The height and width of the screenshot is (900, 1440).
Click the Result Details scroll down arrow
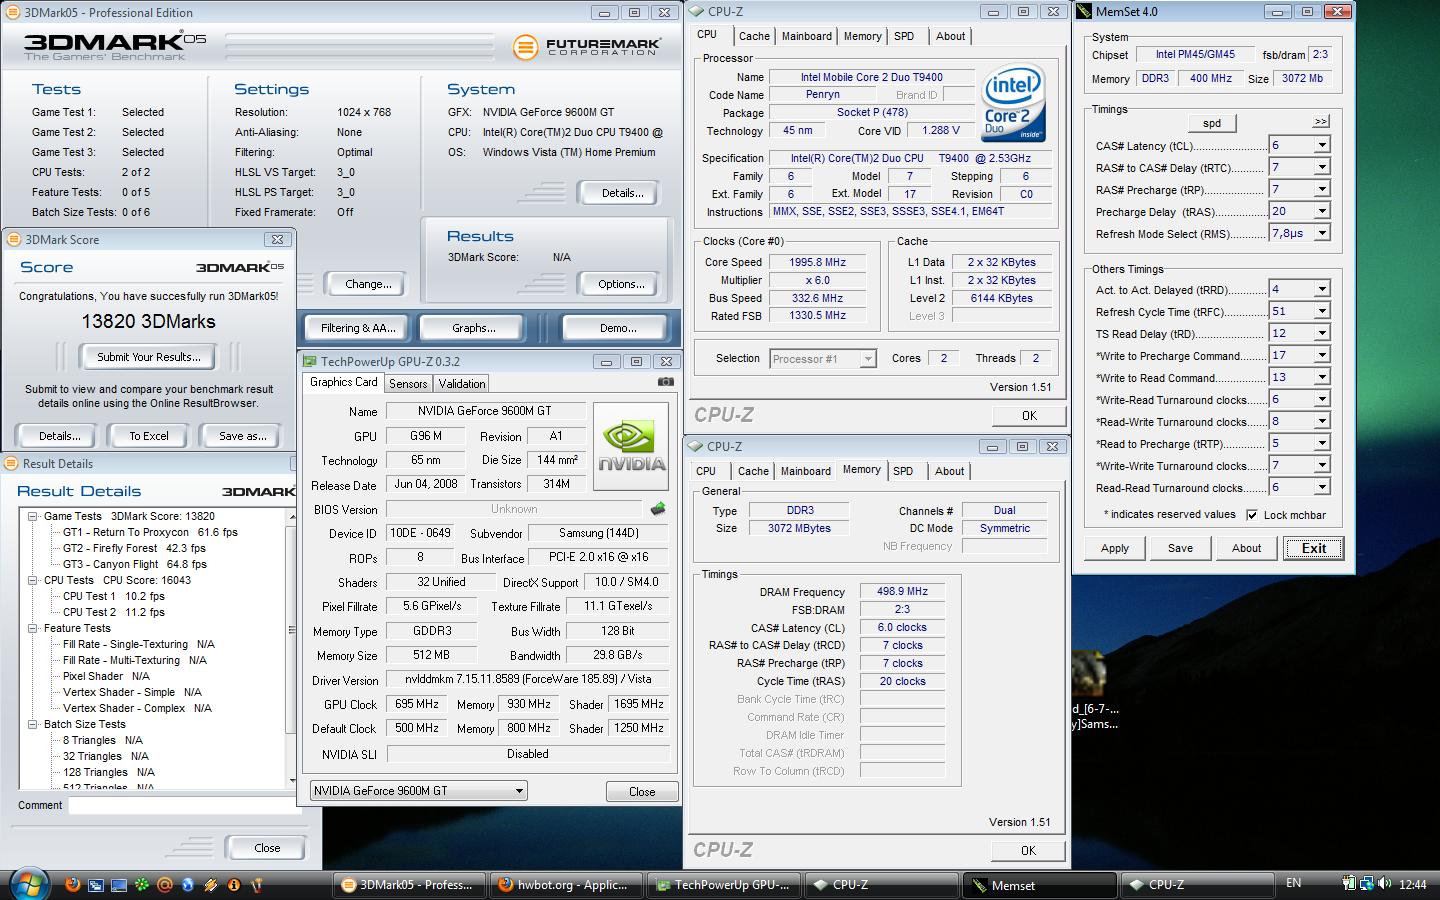(x=292, y=780)
